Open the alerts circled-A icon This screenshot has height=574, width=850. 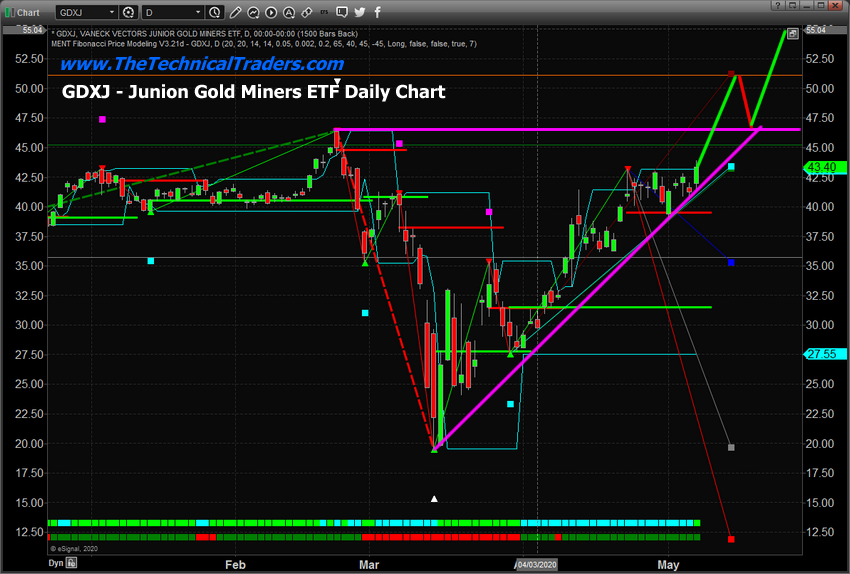point(289,12)
